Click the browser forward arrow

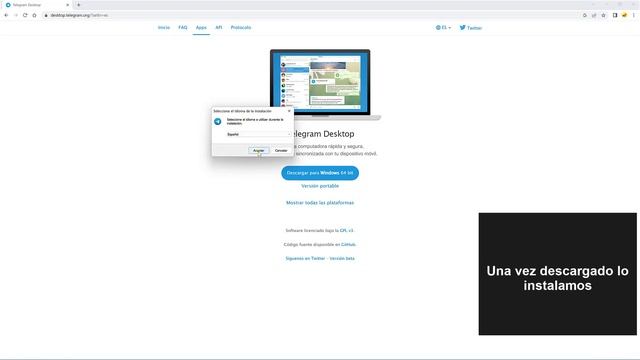coord(16,15)
